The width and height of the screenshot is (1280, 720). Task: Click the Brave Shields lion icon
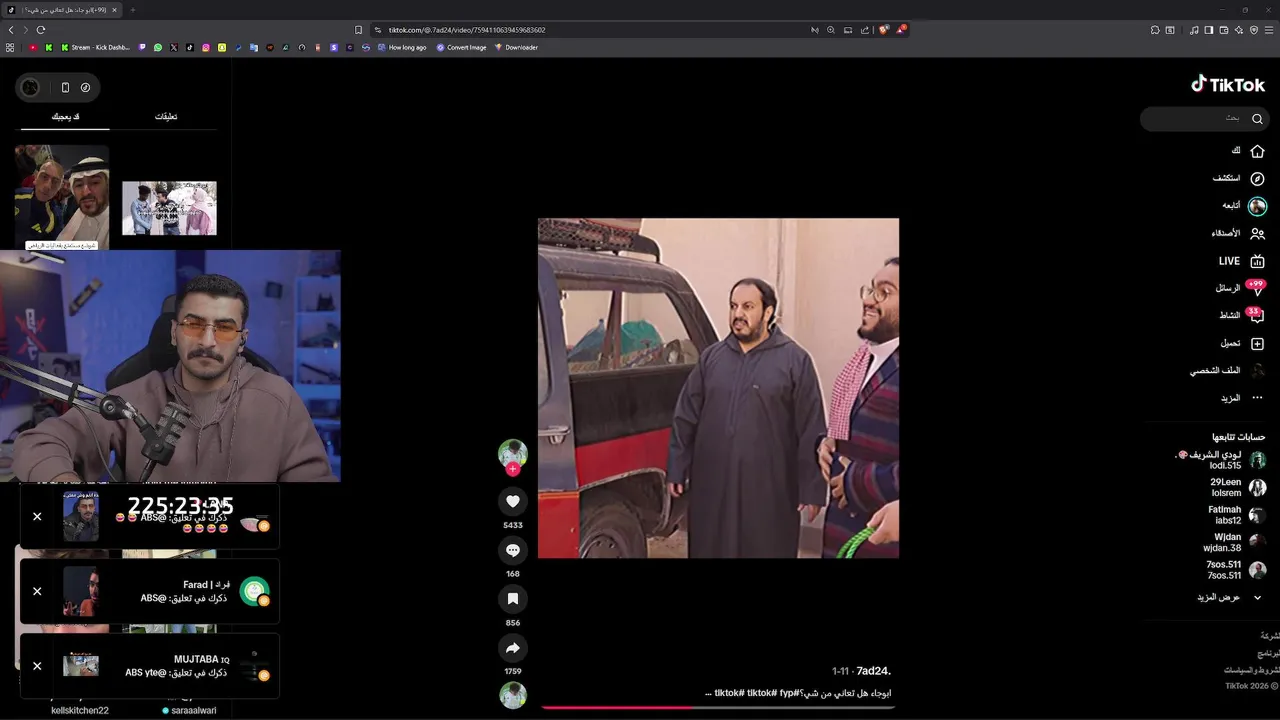[x=883, y=30]
